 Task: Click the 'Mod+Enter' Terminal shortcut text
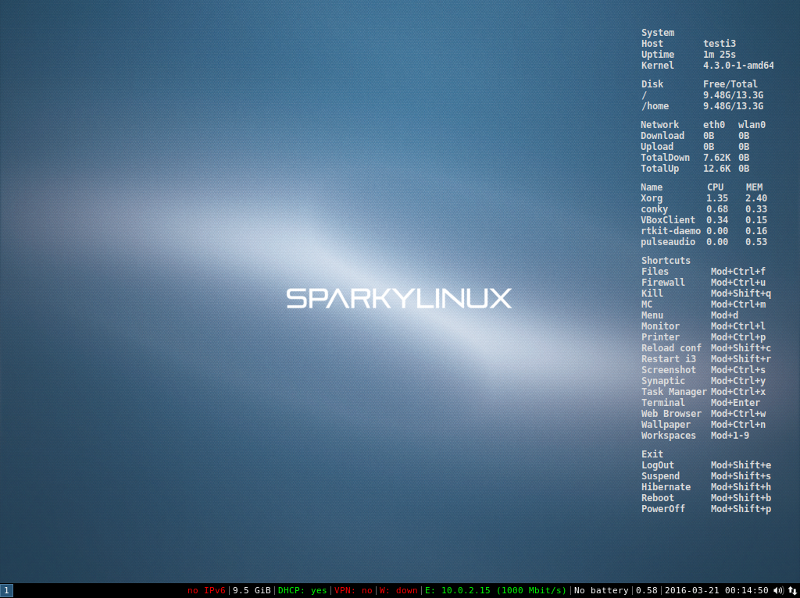[735, 403]
